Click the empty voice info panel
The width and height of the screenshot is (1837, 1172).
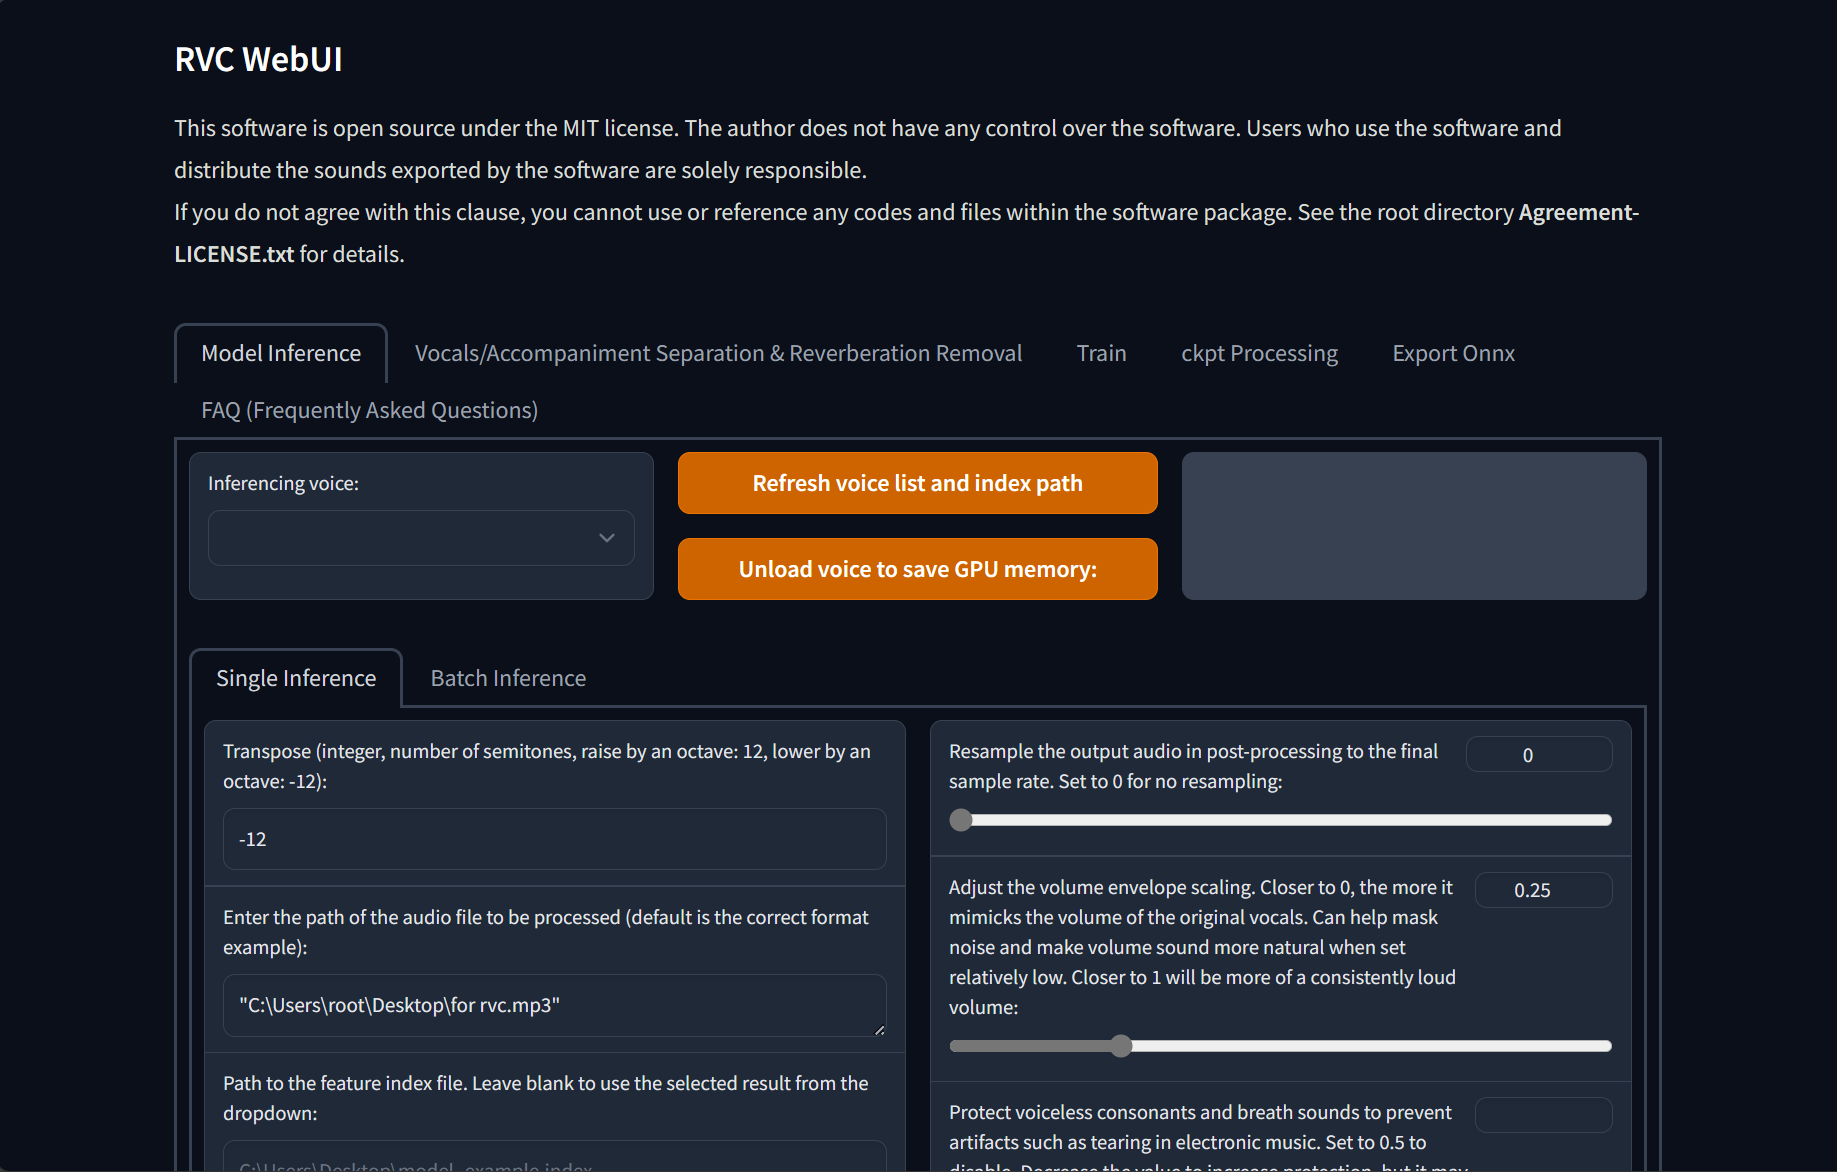point(1413,526)
